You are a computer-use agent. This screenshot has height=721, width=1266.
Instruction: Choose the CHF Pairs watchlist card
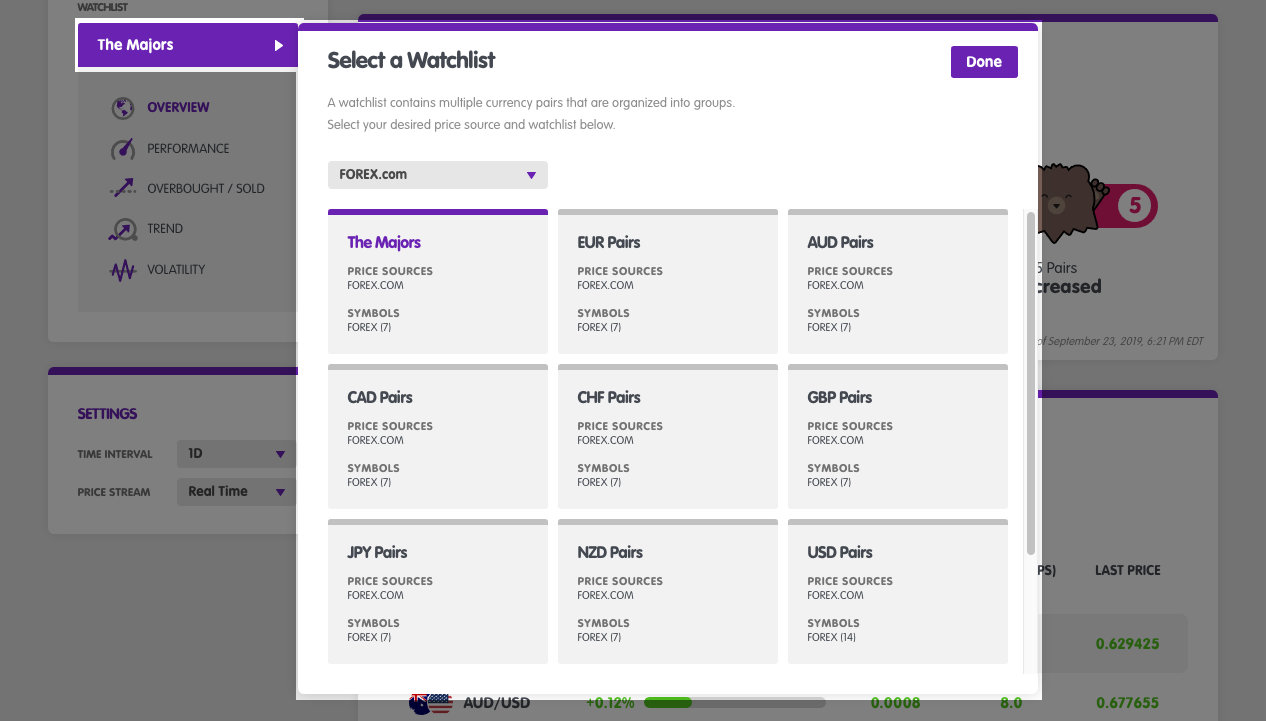pos(668,436)
